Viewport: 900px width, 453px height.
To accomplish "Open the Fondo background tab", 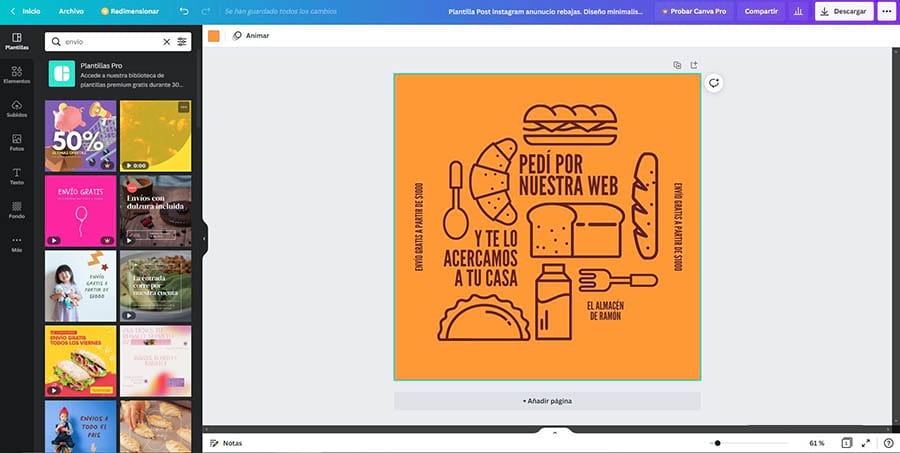I will [17, 210].
